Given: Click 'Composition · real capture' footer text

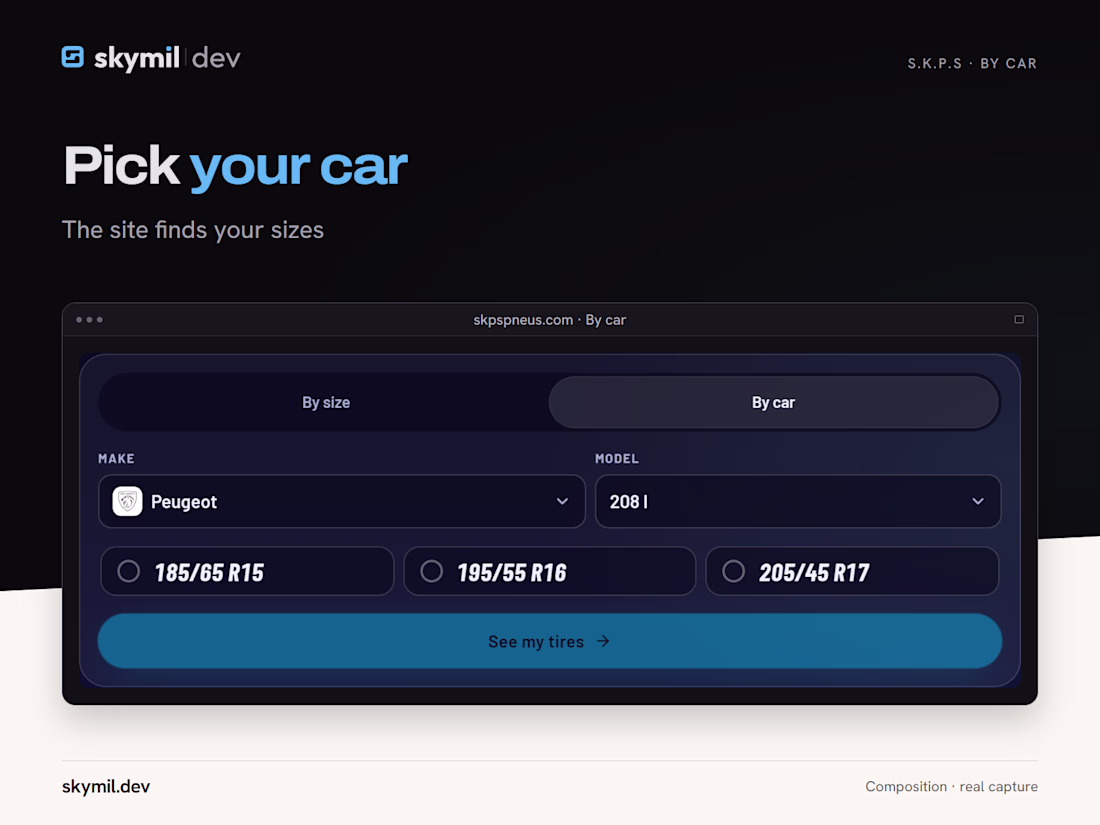Looking at the screenshot, I should pyautogui.click(x=951, y=787).
